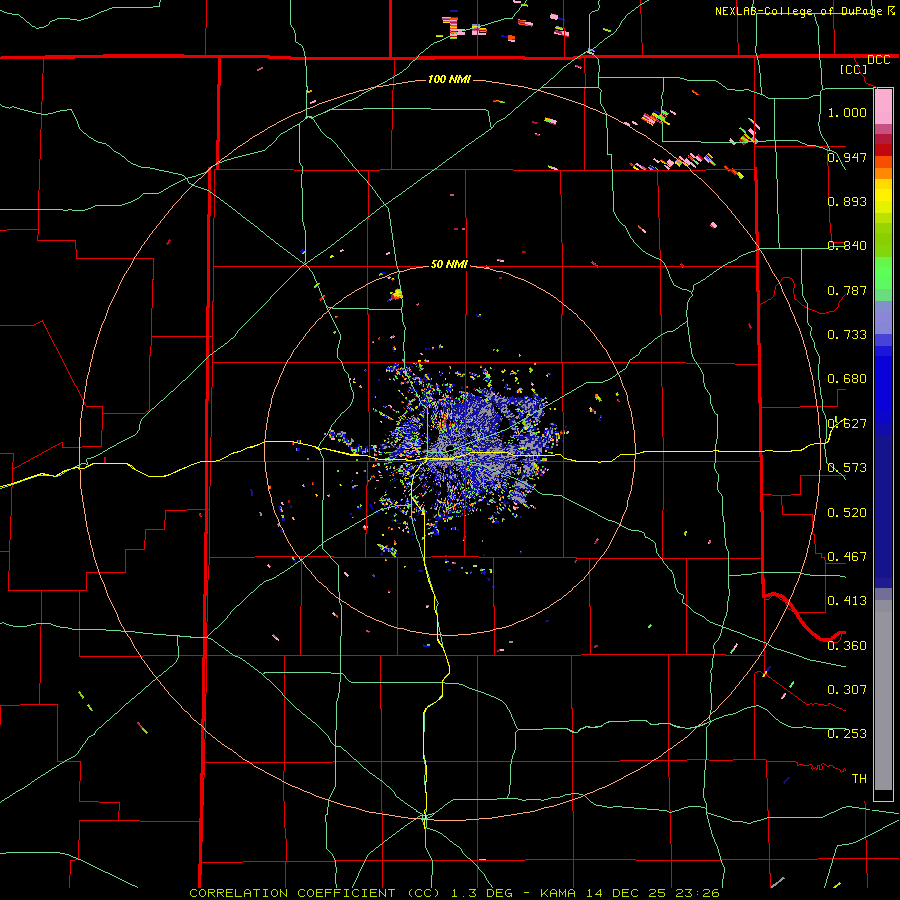Image resolution: width=900 pixels, height=900 pixels.
Task: Click the pink top segment of color scale
Action: pos(883,106)
